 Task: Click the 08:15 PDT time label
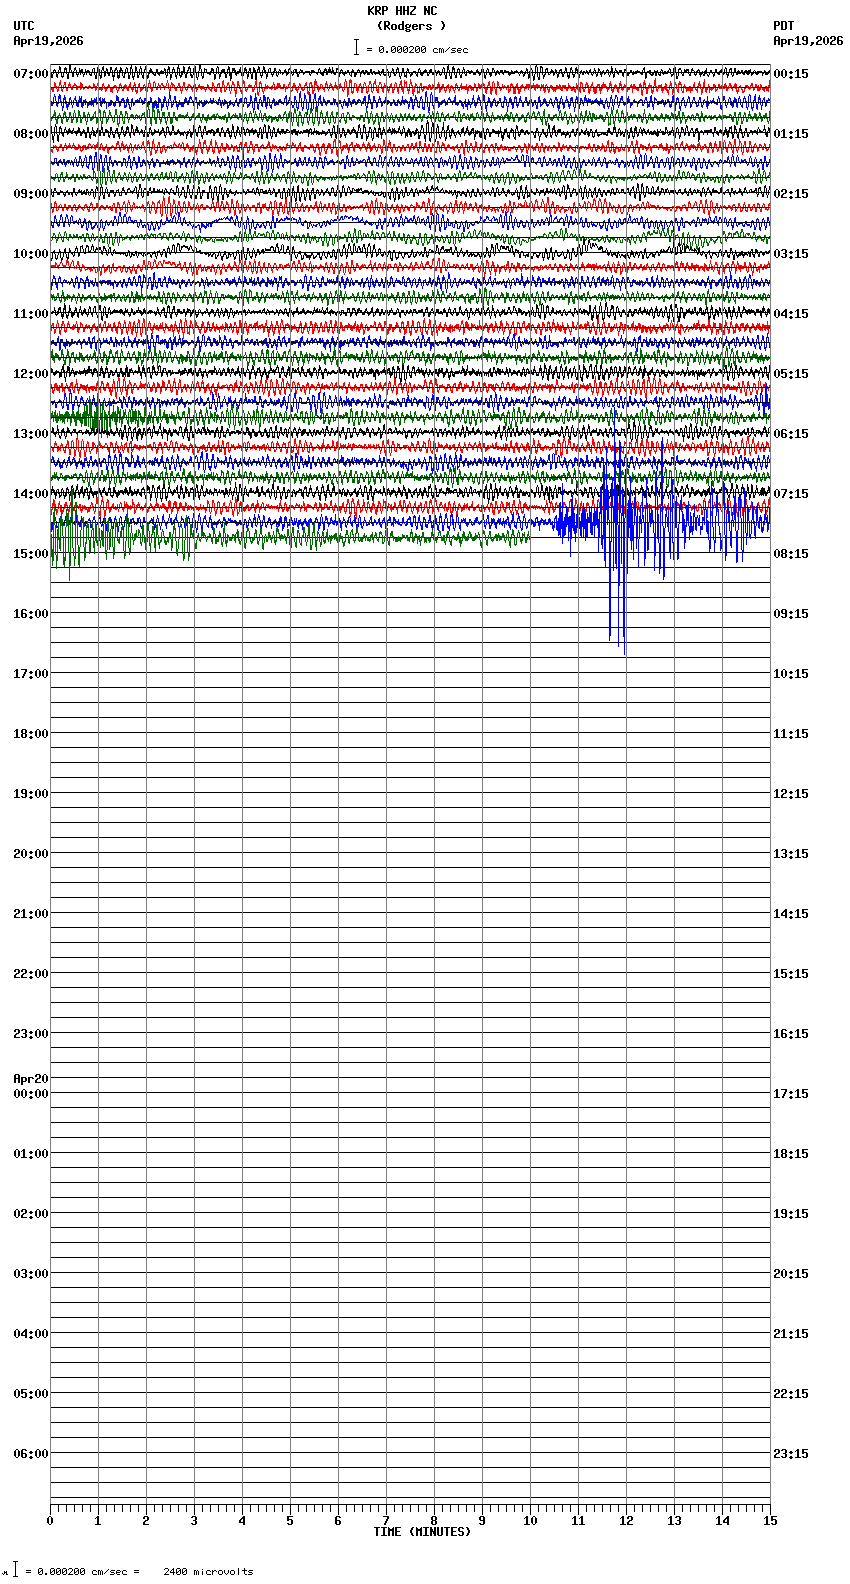coord(791,554)
